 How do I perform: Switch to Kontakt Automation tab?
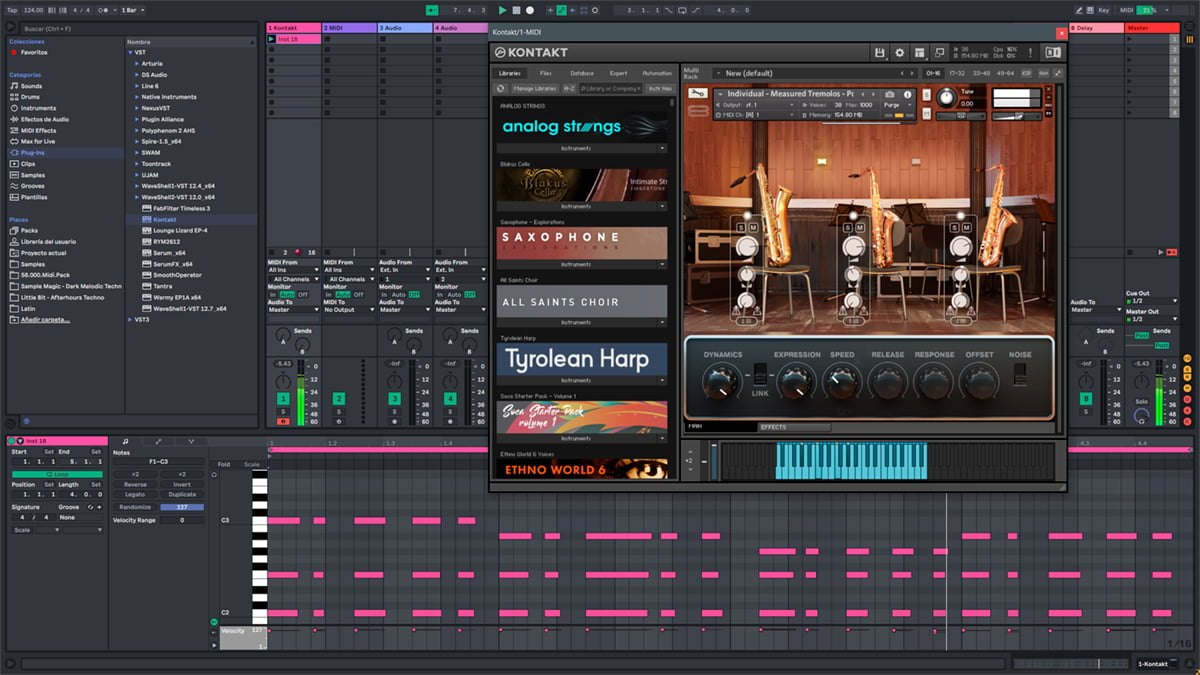tap(657, 73)
